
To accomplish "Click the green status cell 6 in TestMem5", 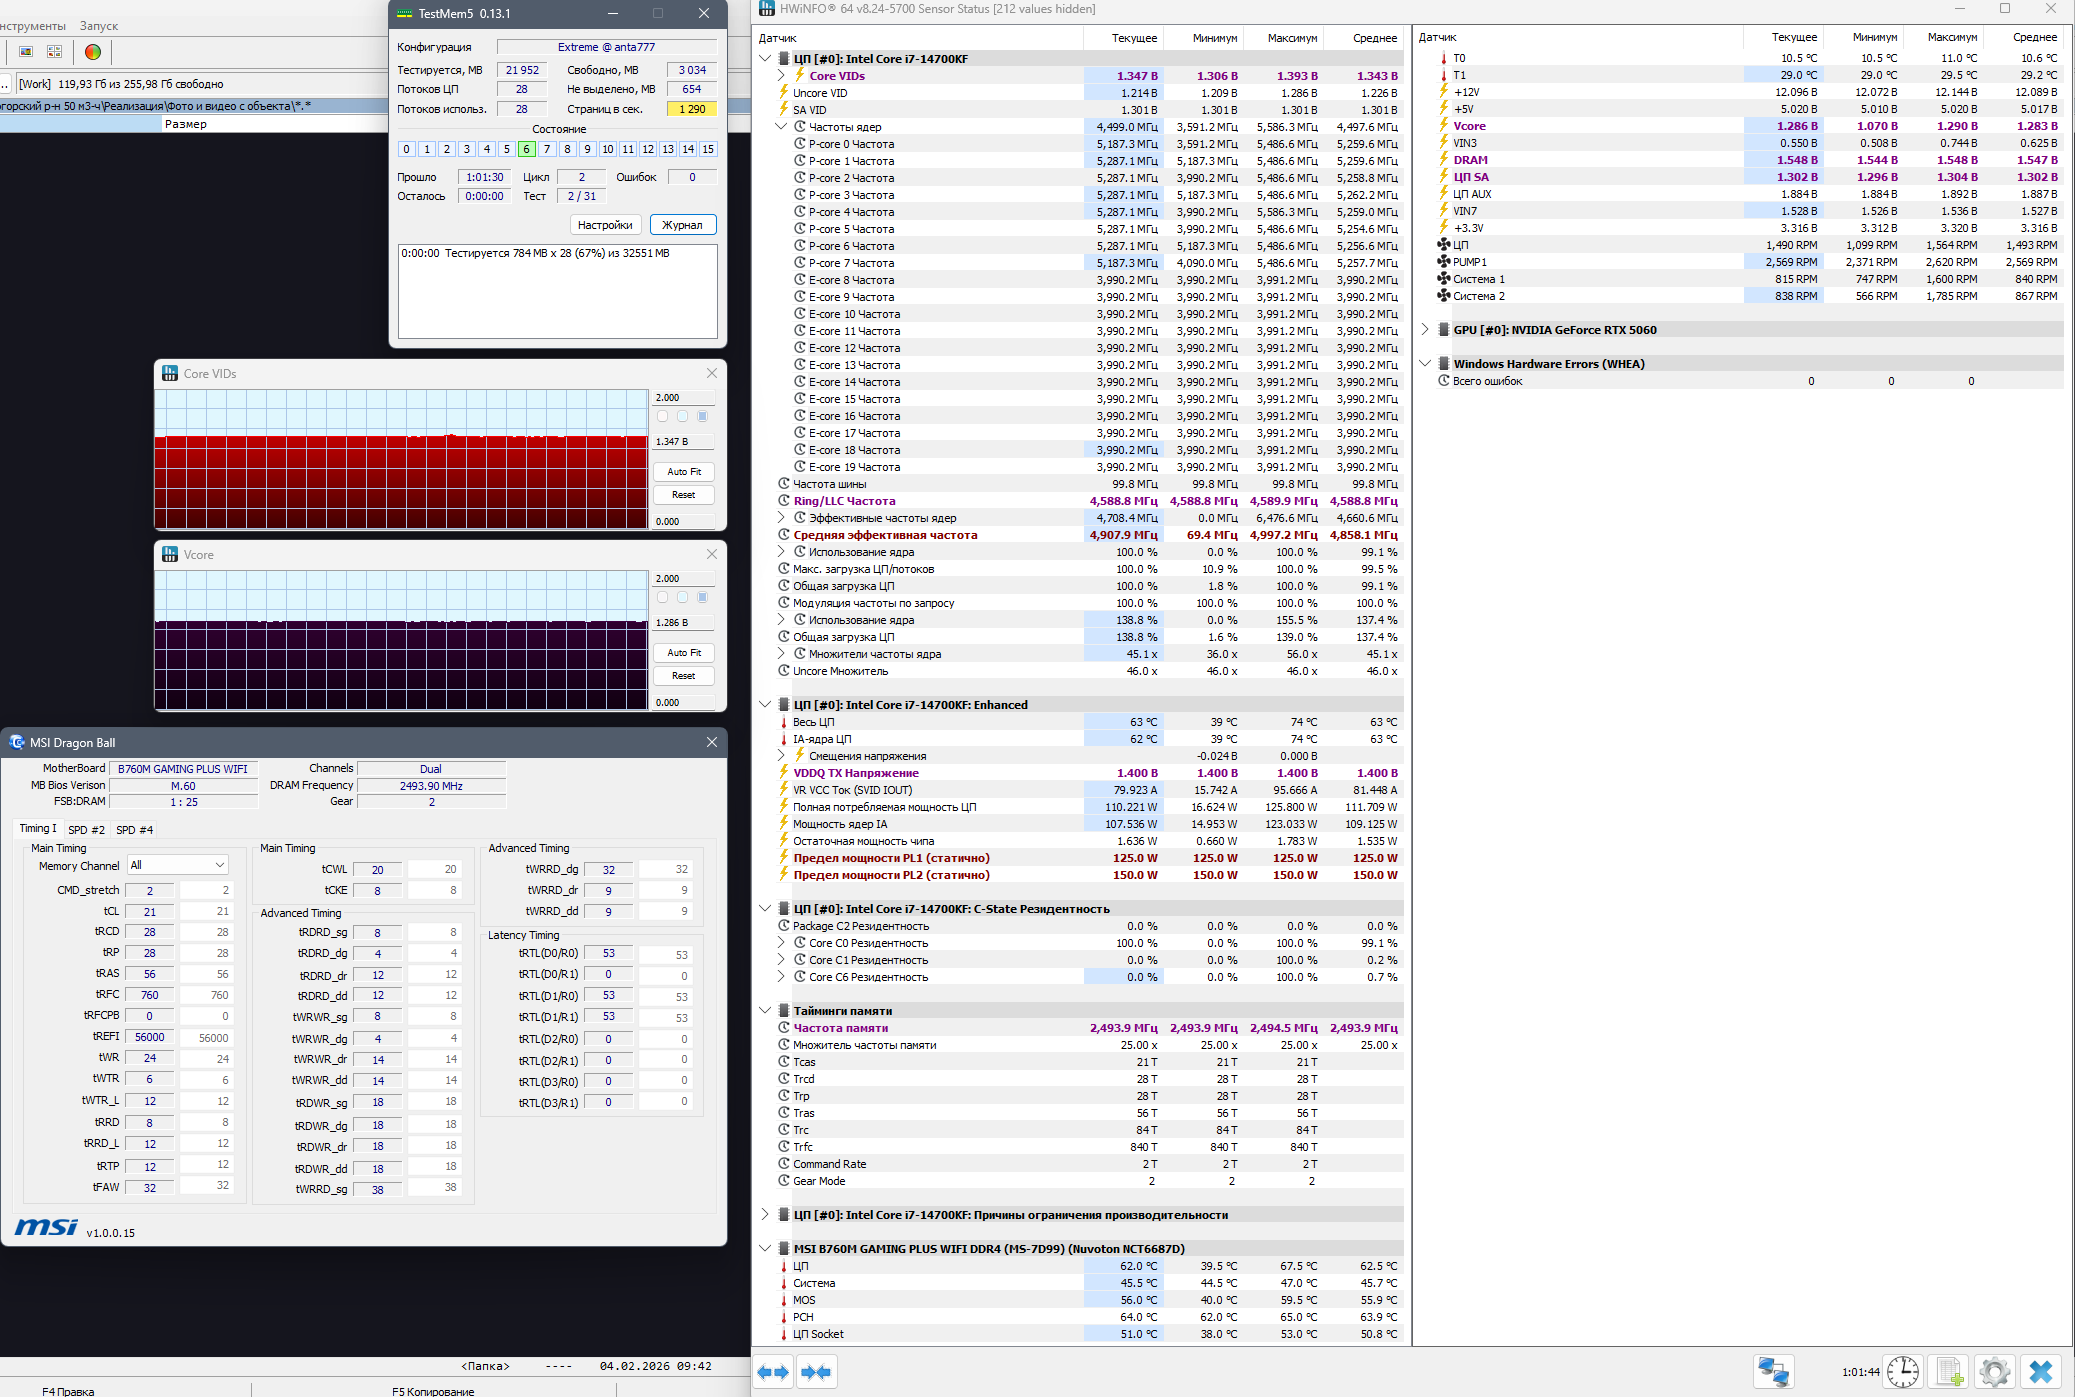I will (527, 149).
